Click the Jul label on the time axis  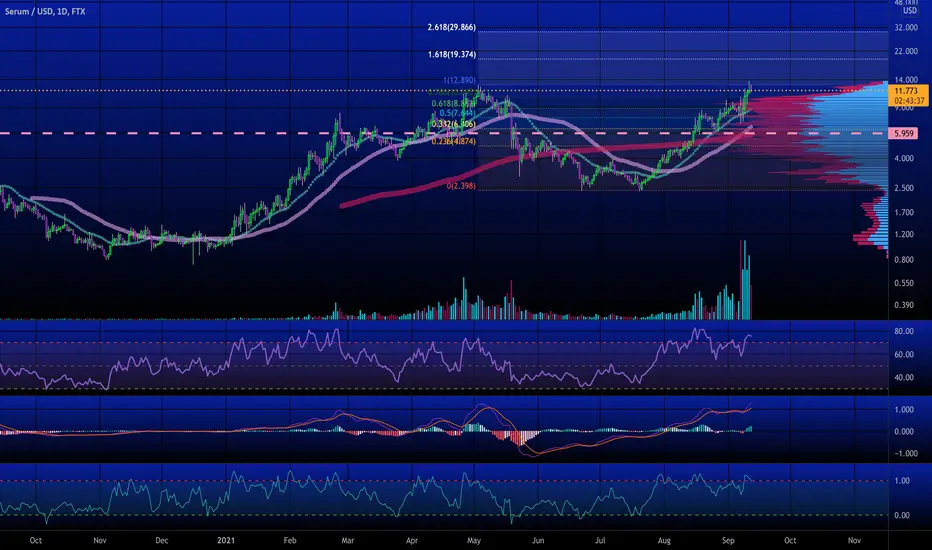600,540
